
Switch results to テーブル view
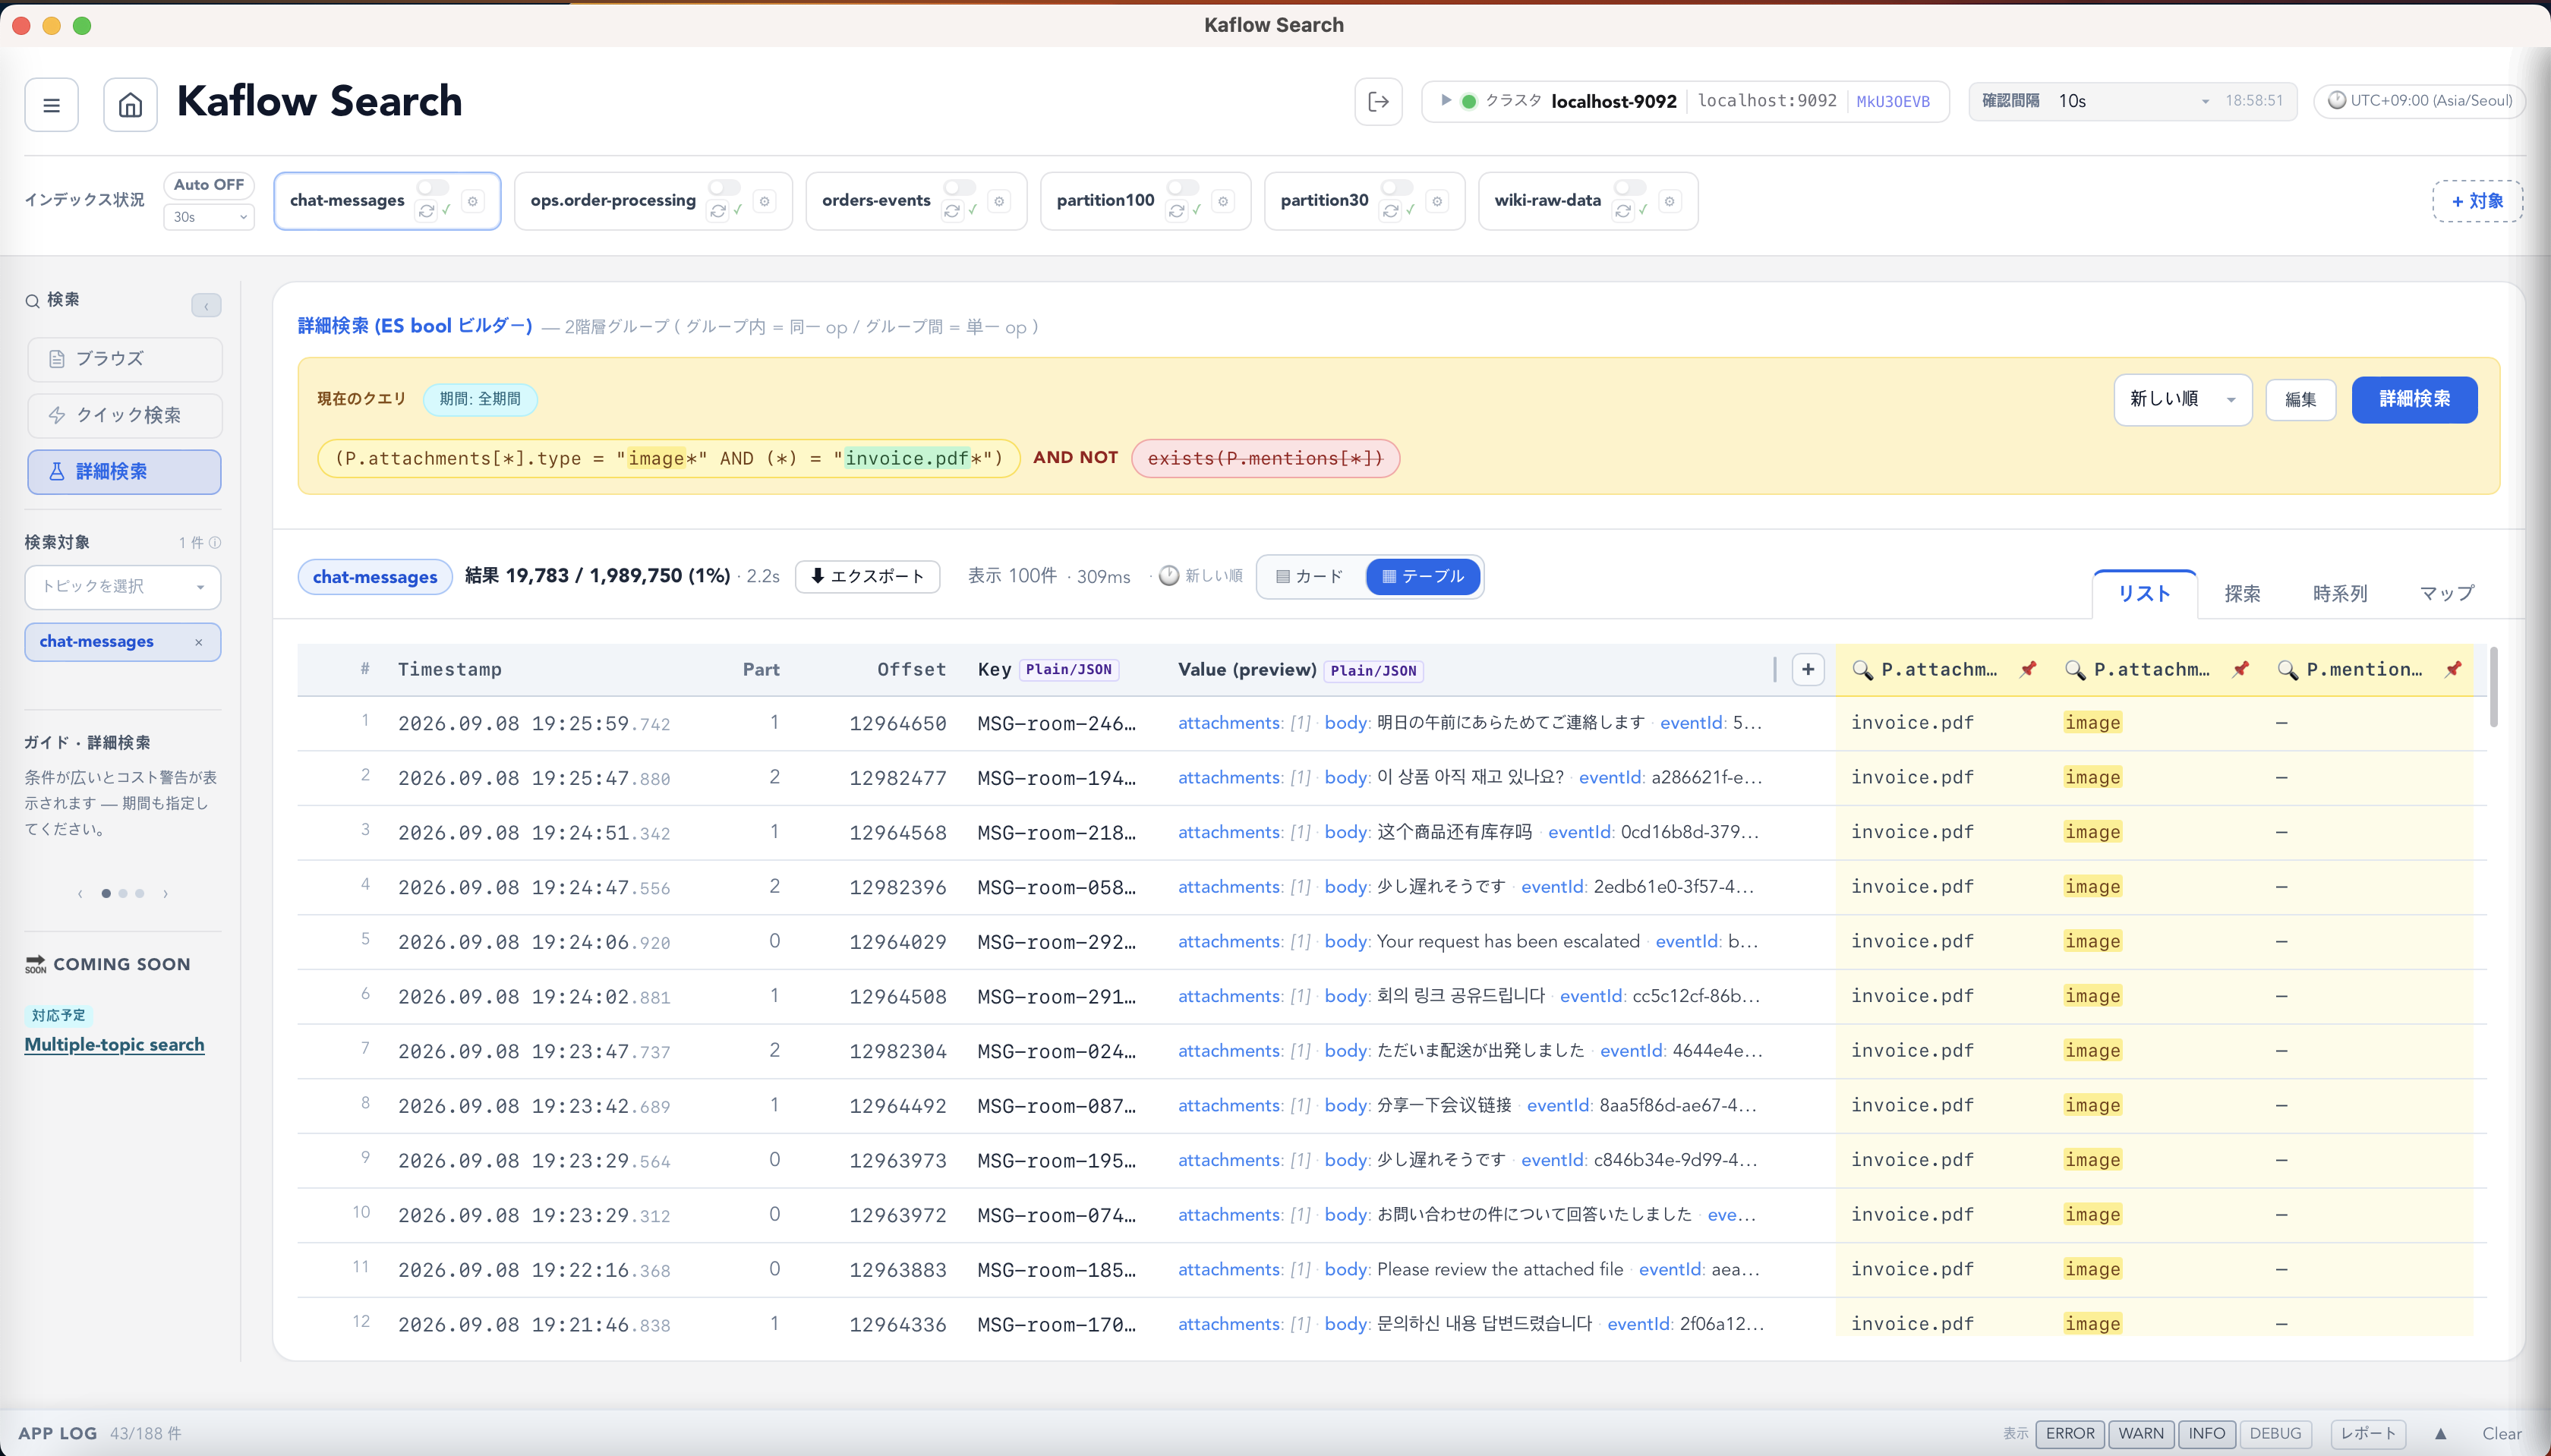[x=1422, y=577]
